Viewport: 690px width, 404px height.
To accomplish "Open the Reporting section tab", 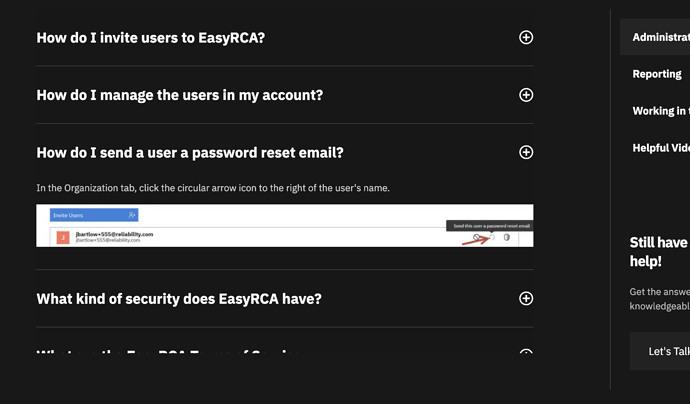I will pyautogui.click(x=657, y=74).
